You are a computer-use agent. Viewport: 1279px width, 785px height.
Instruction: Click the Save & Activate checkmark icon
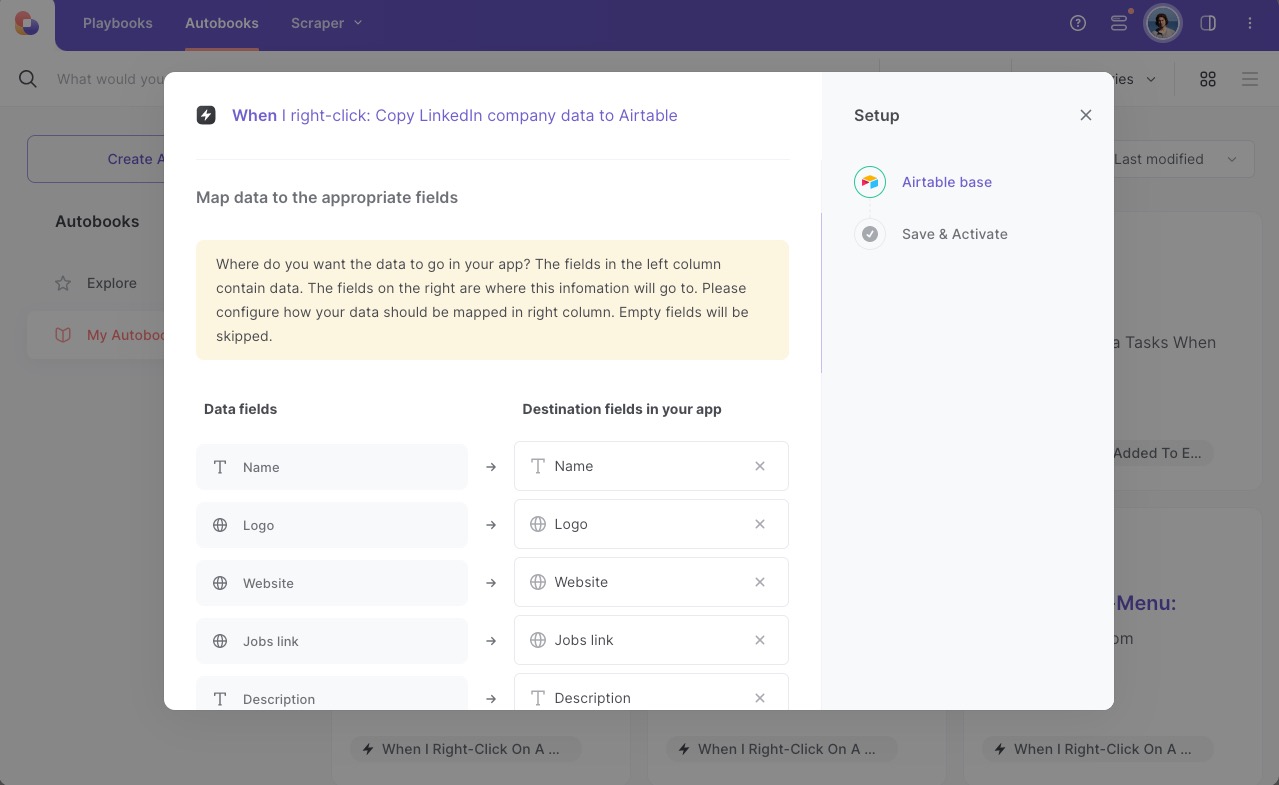pyautogui.click(x=870, y=234)
